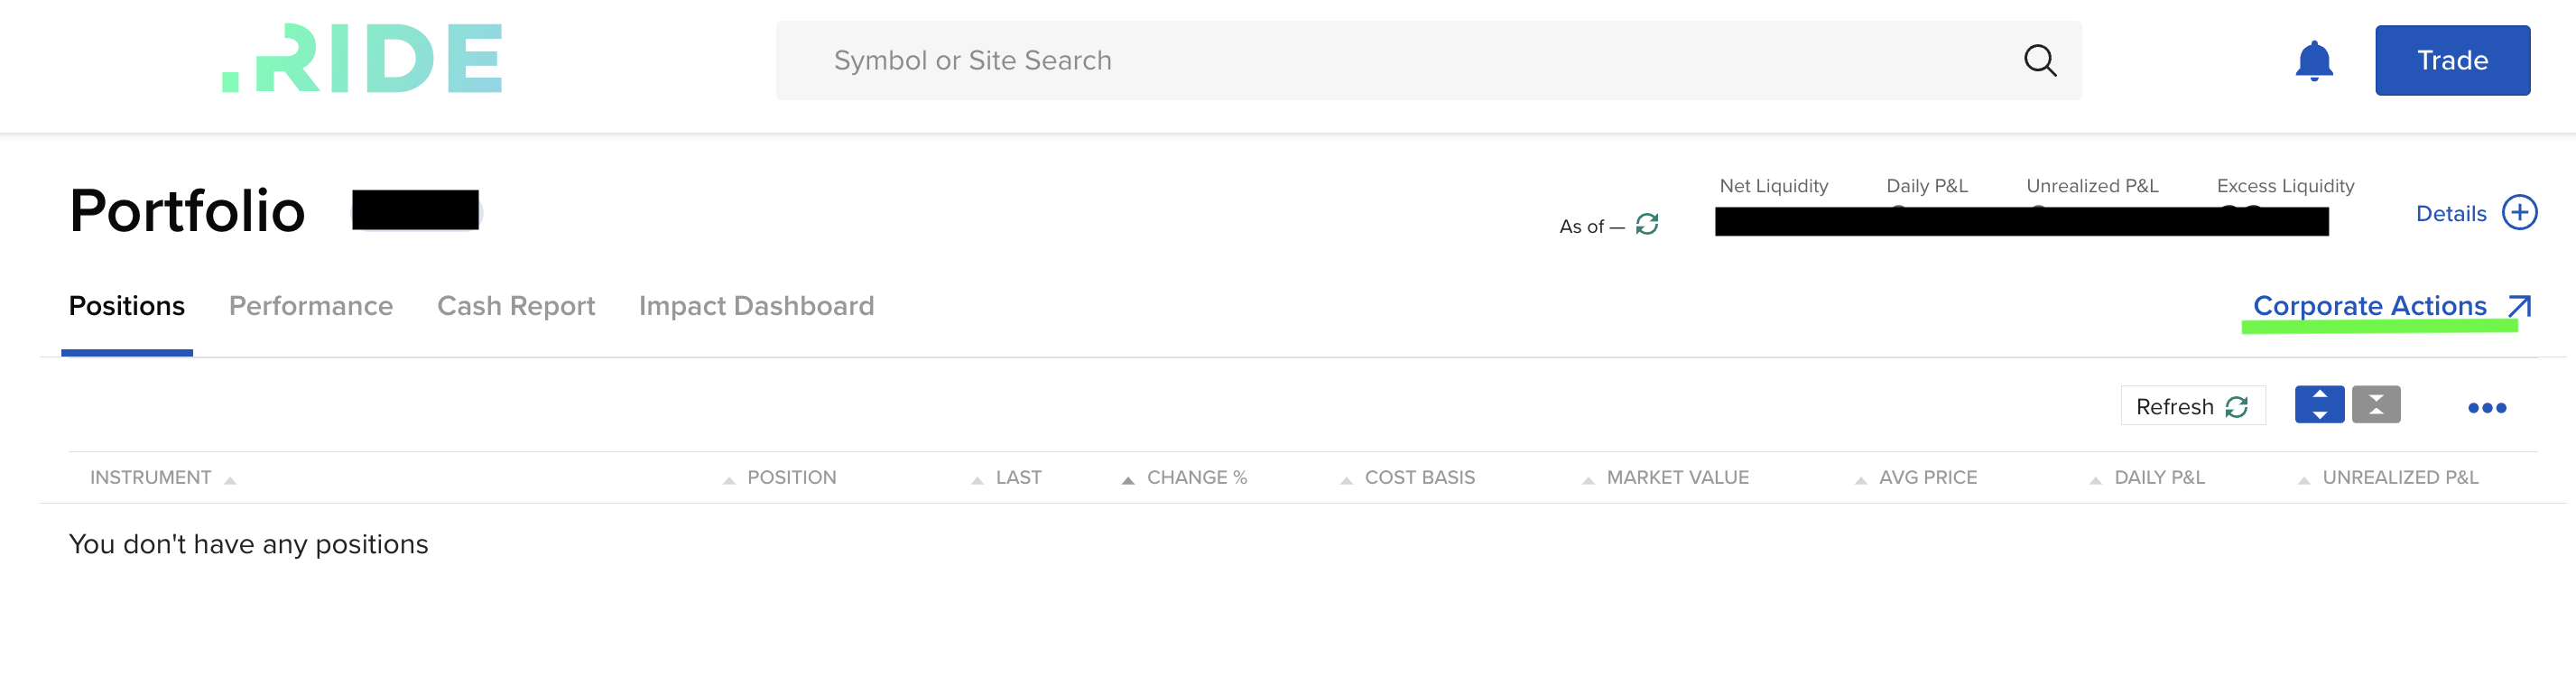The height and width of the screenshot is (695, 2576).
Task: Sort by MARKET VALUE column
Action: (x=1676, y=478)
